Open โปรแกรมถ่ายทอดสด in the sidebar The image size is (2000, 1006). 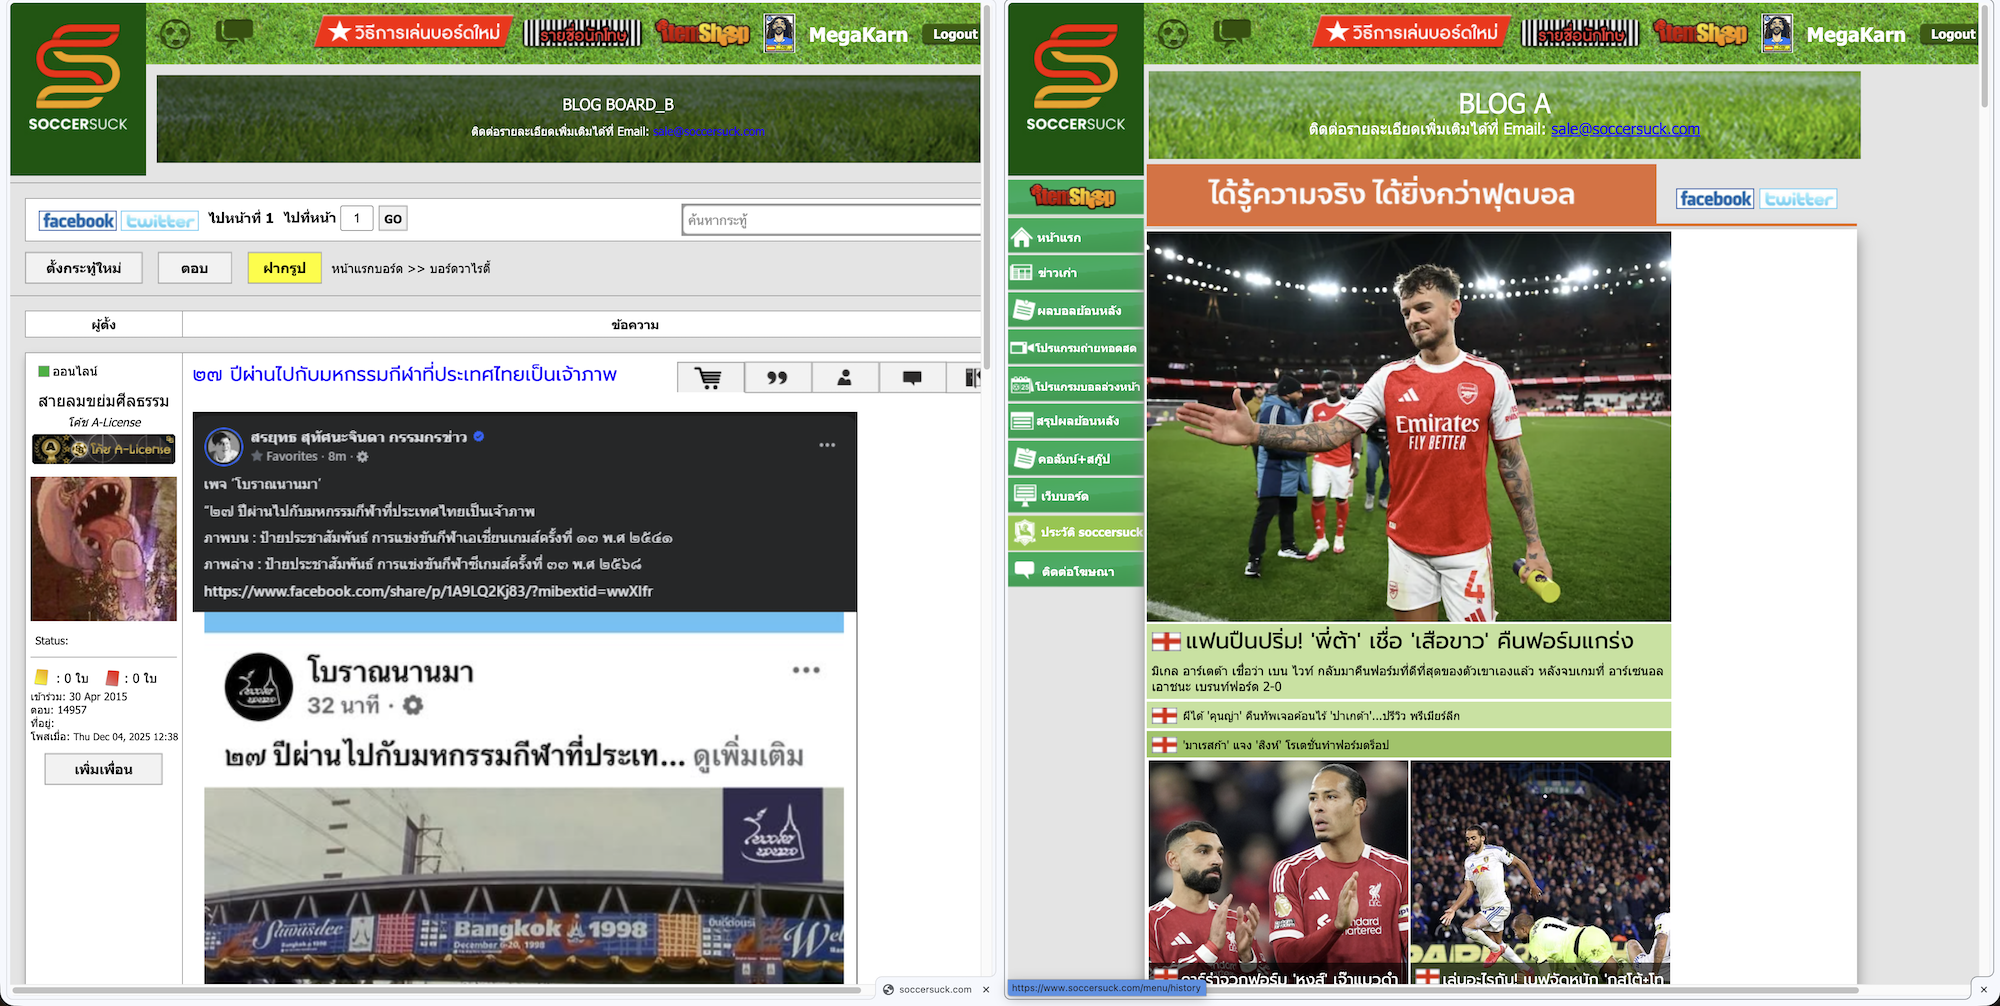coord(1075,348)
